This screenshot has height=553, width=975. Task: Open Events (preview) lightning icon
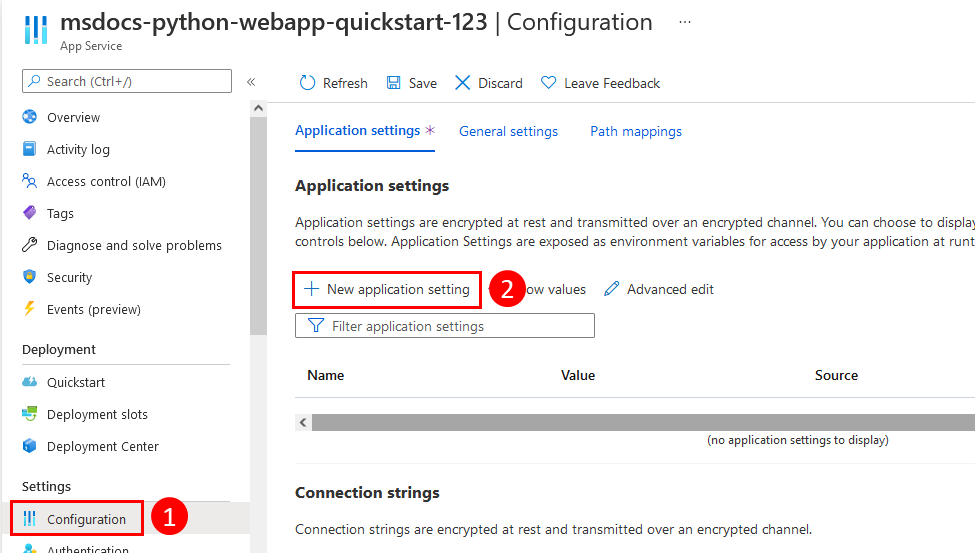pos(29,309)
